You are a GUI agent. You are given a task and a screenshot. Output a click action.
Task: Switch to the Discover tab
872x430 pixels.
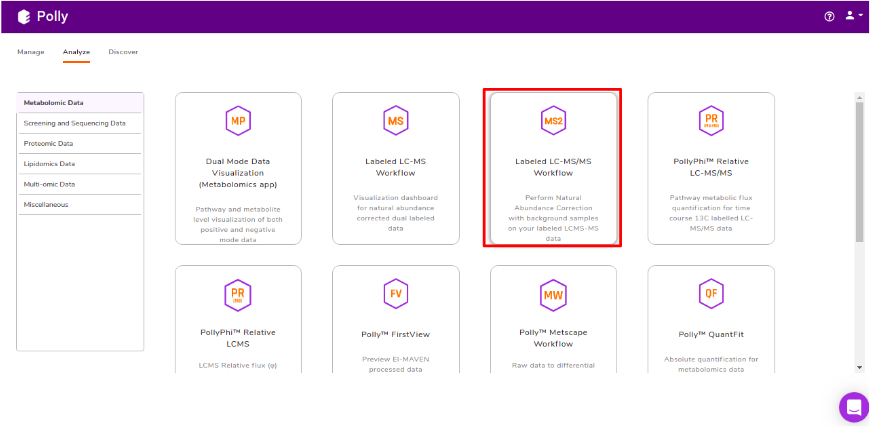pos(123,52)
